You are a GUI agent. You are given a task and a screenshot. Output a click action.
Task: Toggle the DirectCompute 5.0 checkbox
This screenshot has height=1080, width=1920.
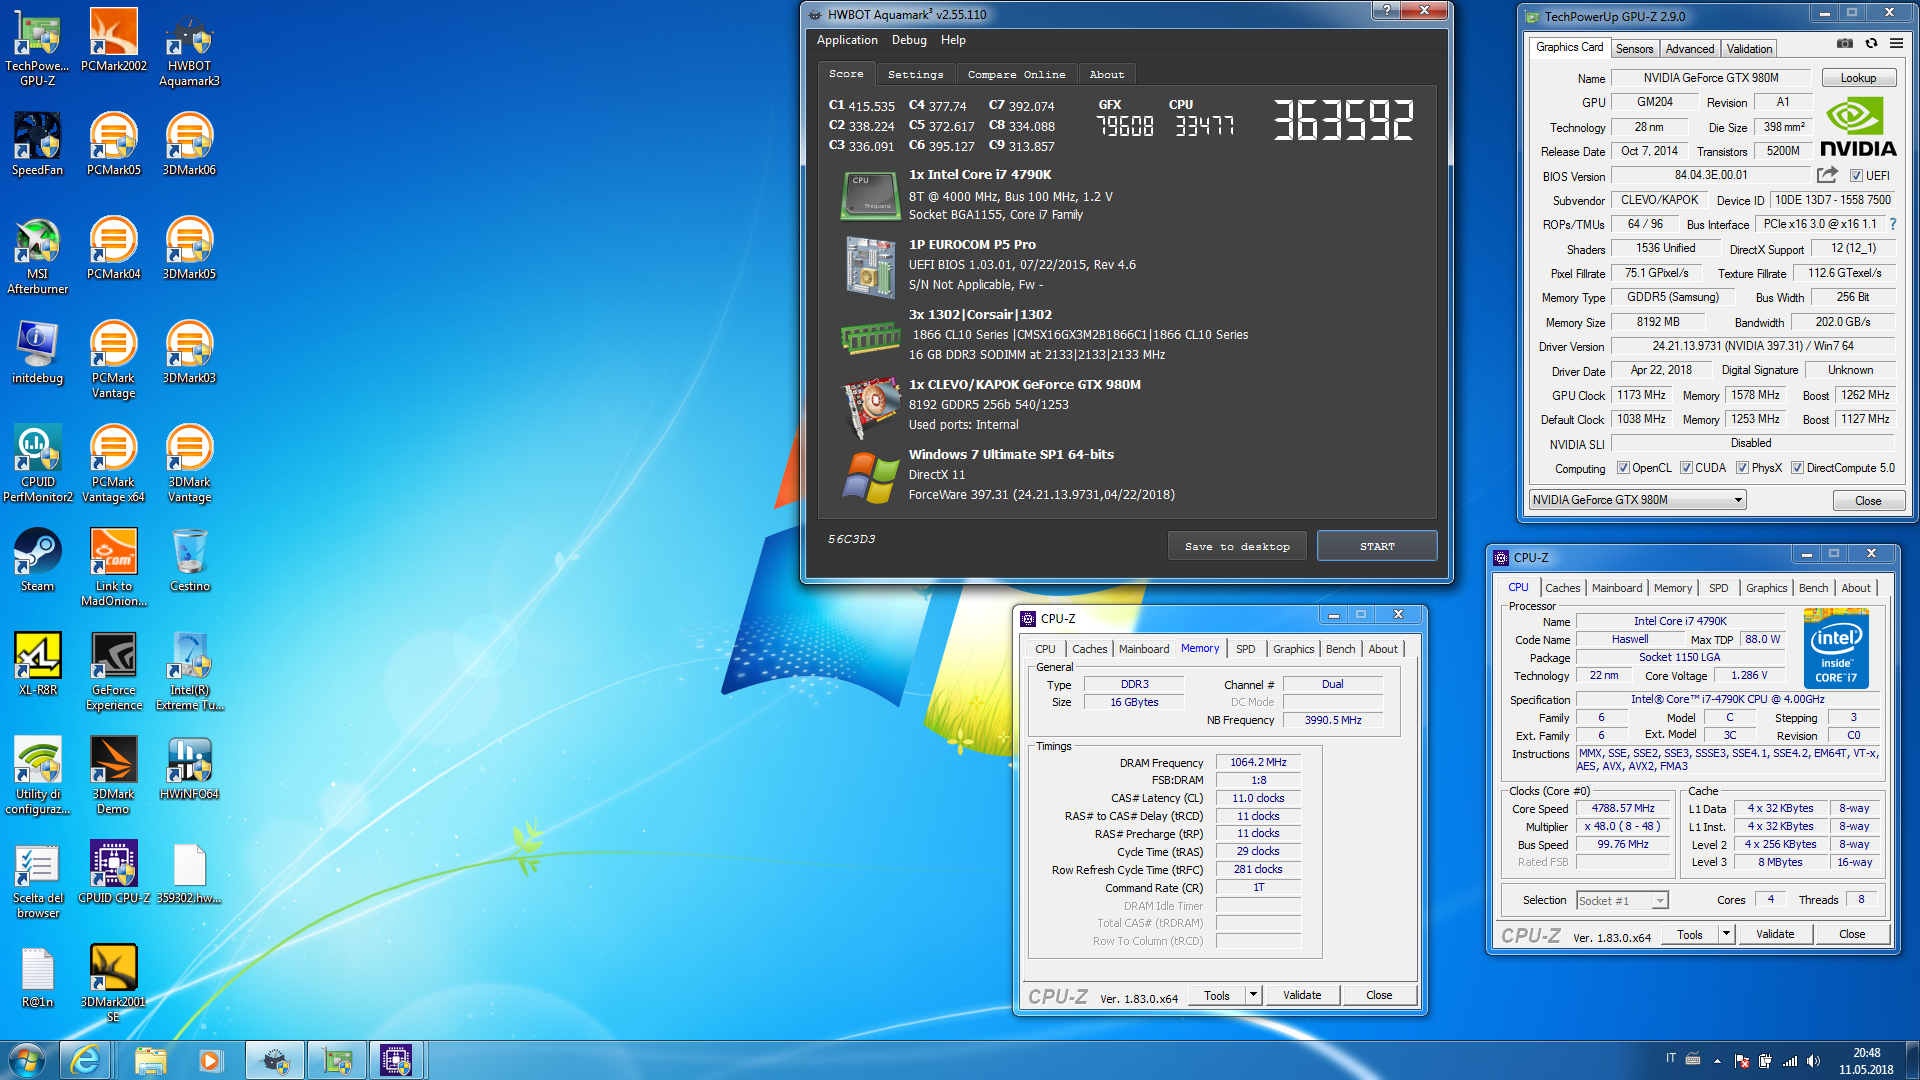tap(1797, 468)
